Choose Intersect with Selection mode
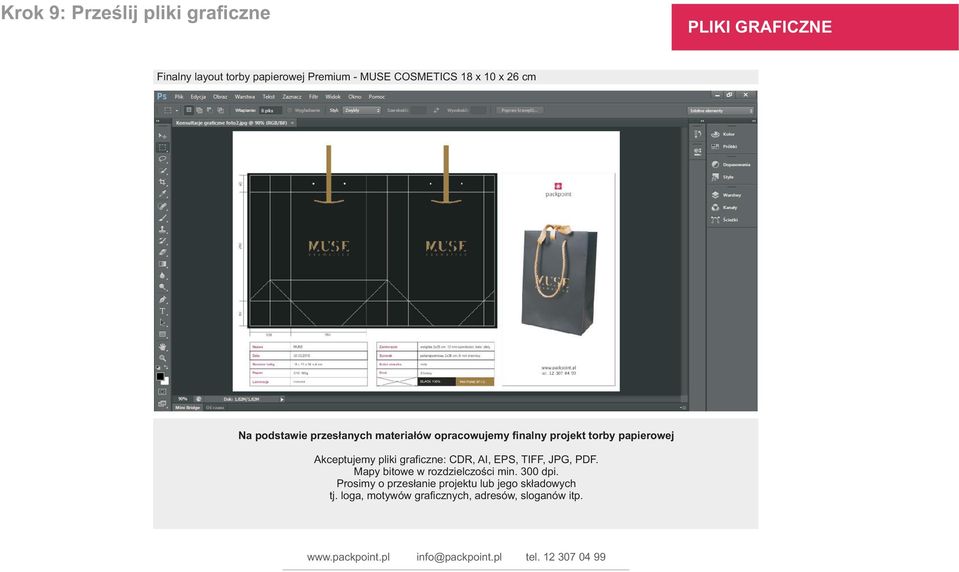 click(x=220, y=110)
